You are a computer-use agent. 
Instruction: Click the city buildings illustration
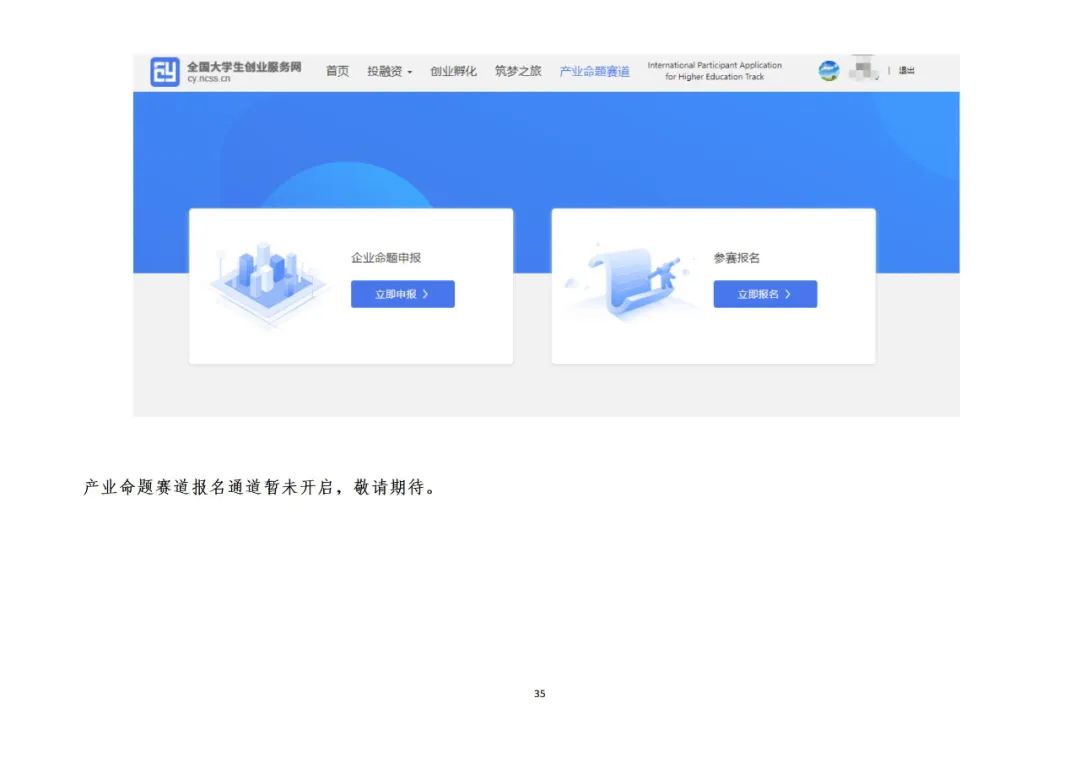click(266, 280)
